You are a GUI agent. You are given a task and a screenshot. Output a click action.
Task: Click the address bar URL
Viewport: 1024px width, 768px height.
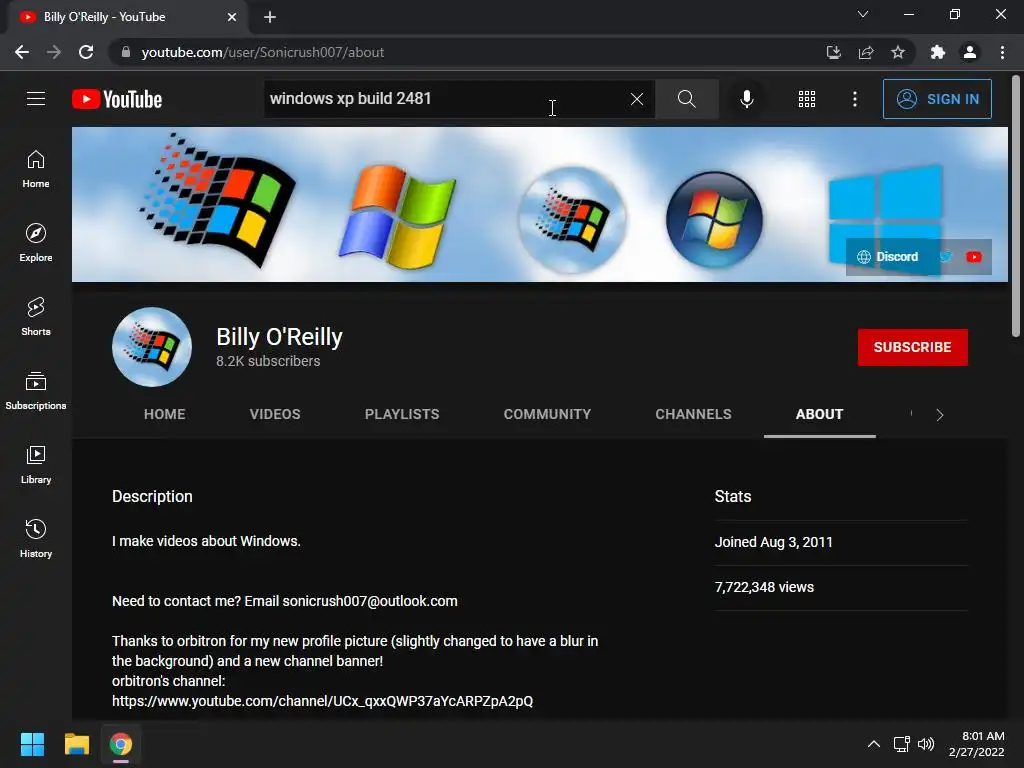pos(263,52)
